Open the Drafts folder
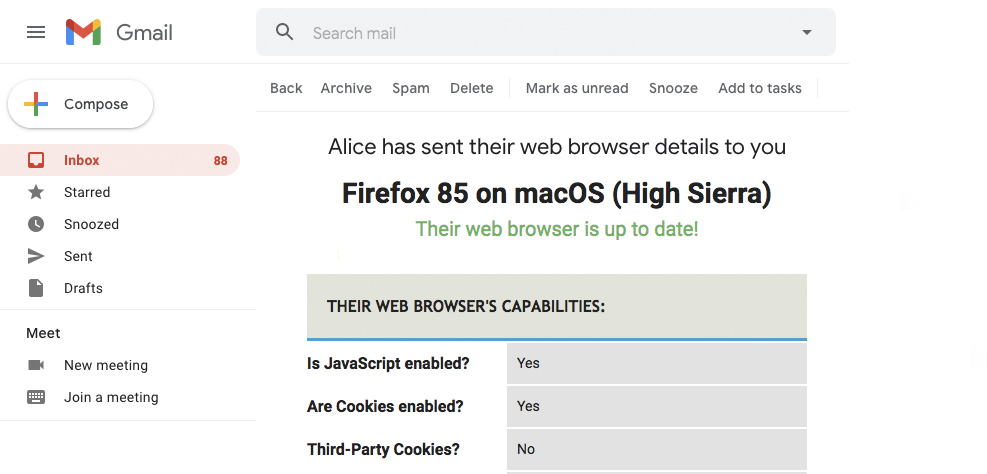Viewport: 987px width, 474px height. (x=83, y=288)
